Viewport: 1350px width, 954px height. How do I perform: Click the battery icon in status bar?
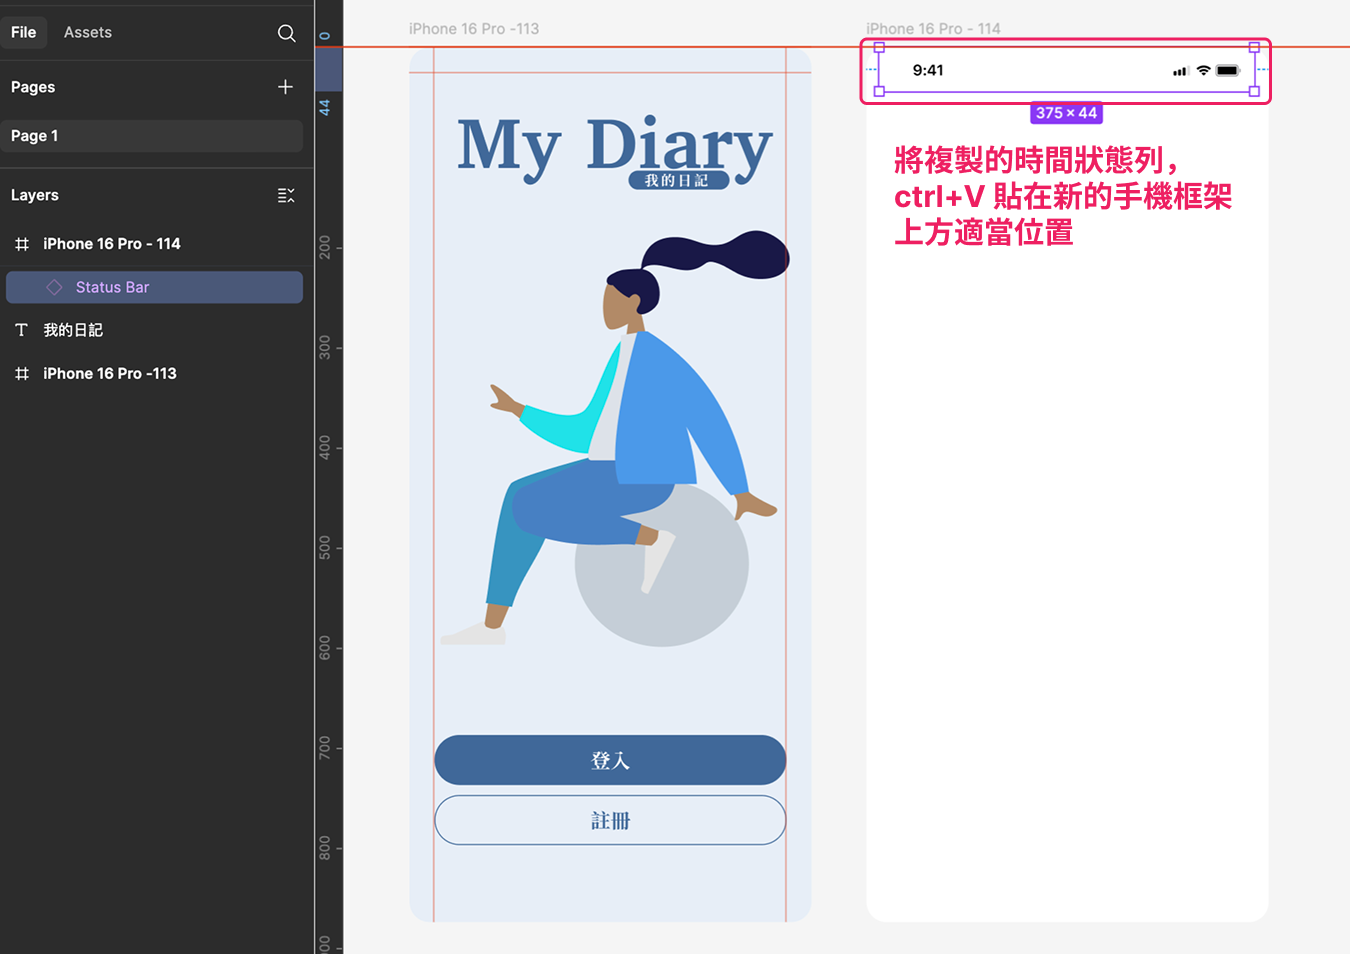pos(1228,71)
